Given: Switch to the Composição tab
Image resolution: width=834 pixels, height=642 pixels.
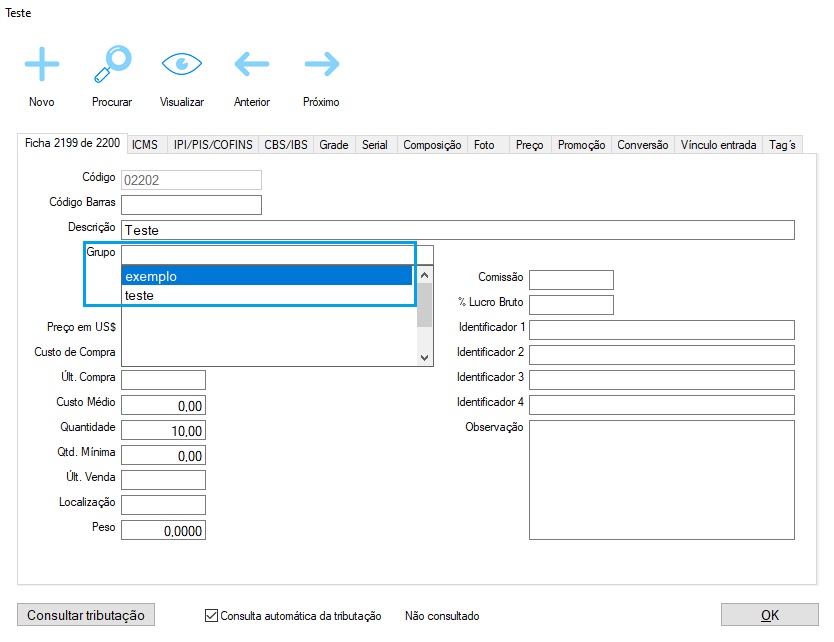Looking at the screenshot, I should (x=431, y=145).
